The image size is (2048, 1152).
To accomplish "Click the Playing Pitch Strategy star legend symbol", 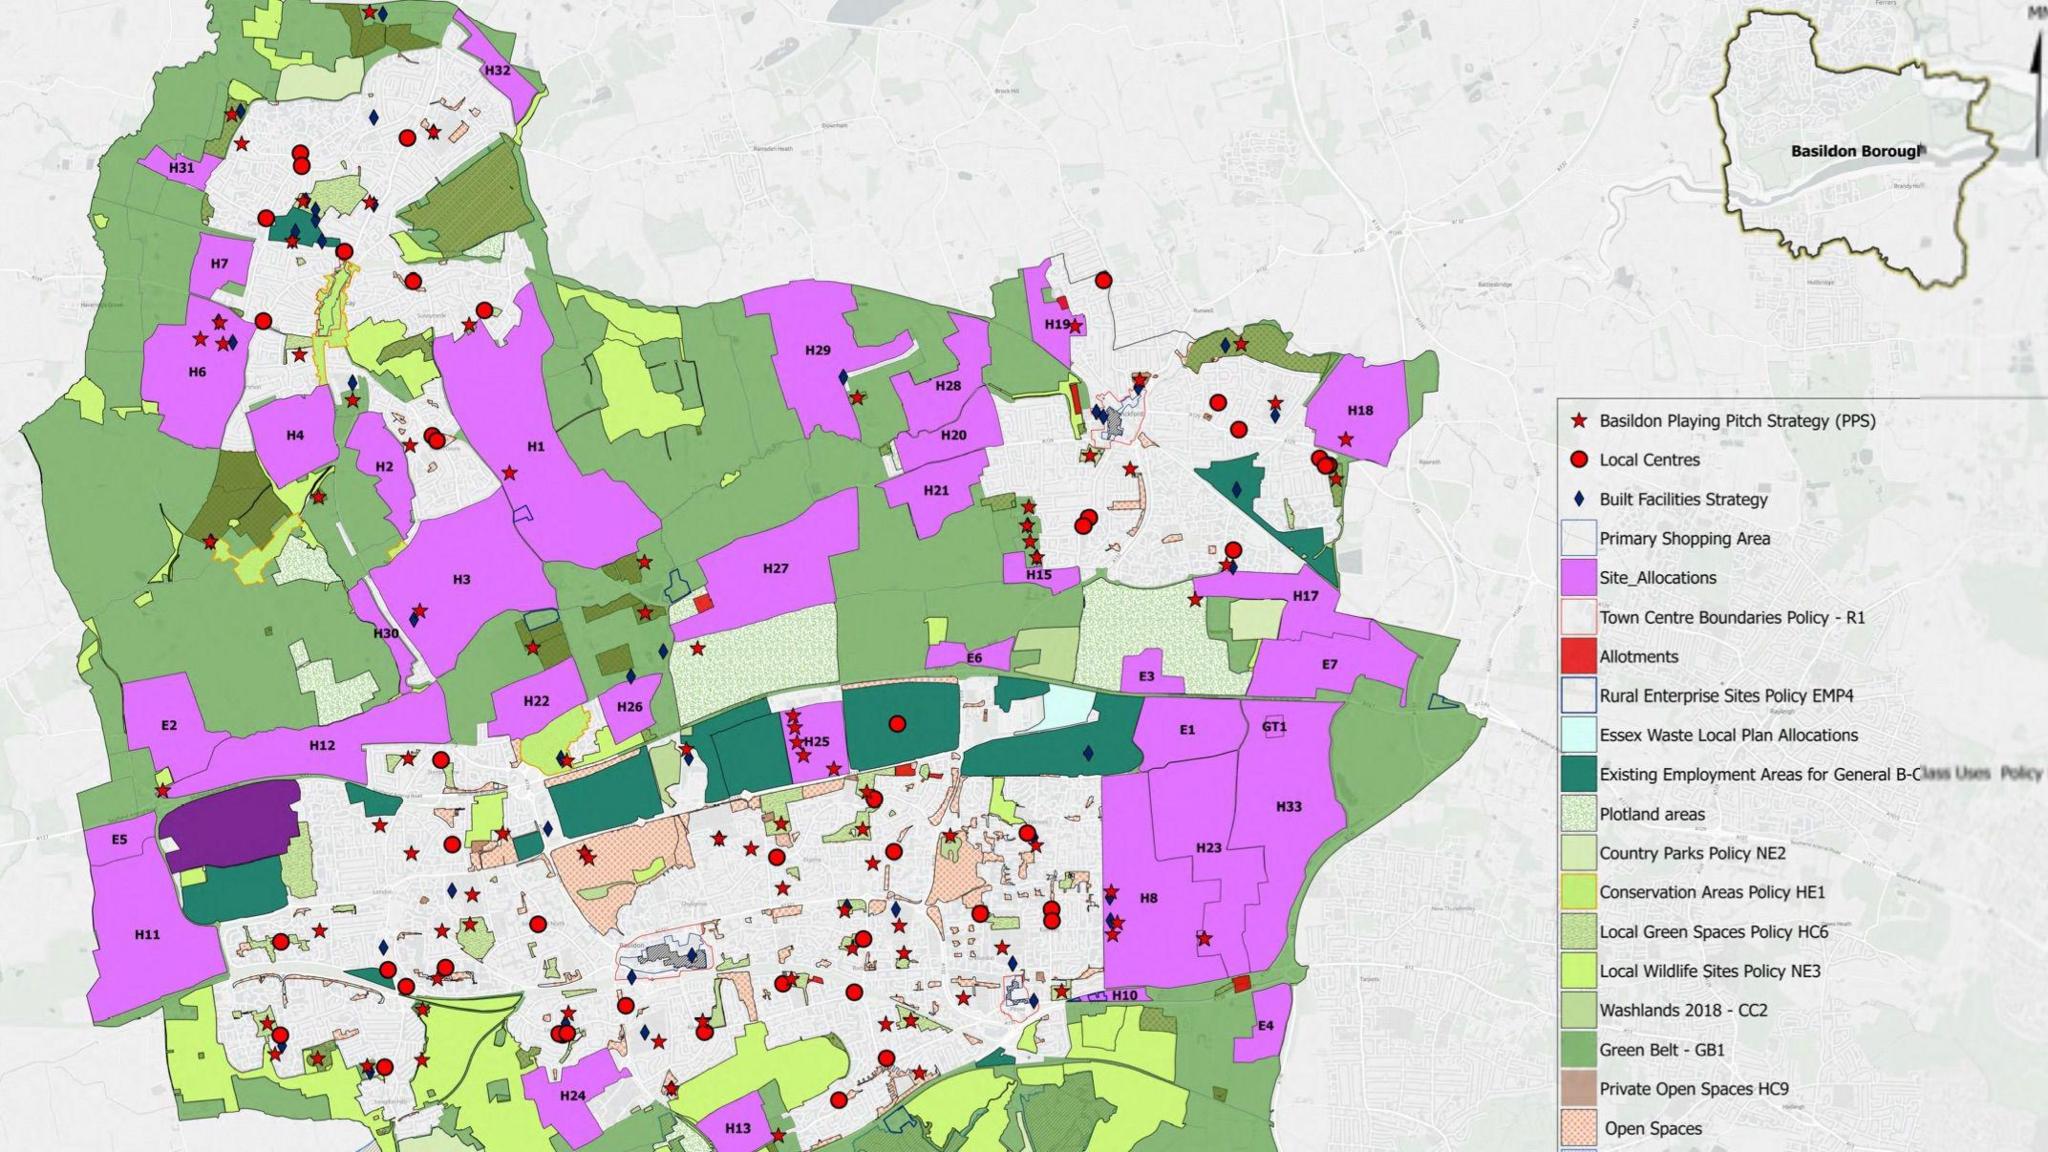I will pyautogui.click(x=1580, y=423).
